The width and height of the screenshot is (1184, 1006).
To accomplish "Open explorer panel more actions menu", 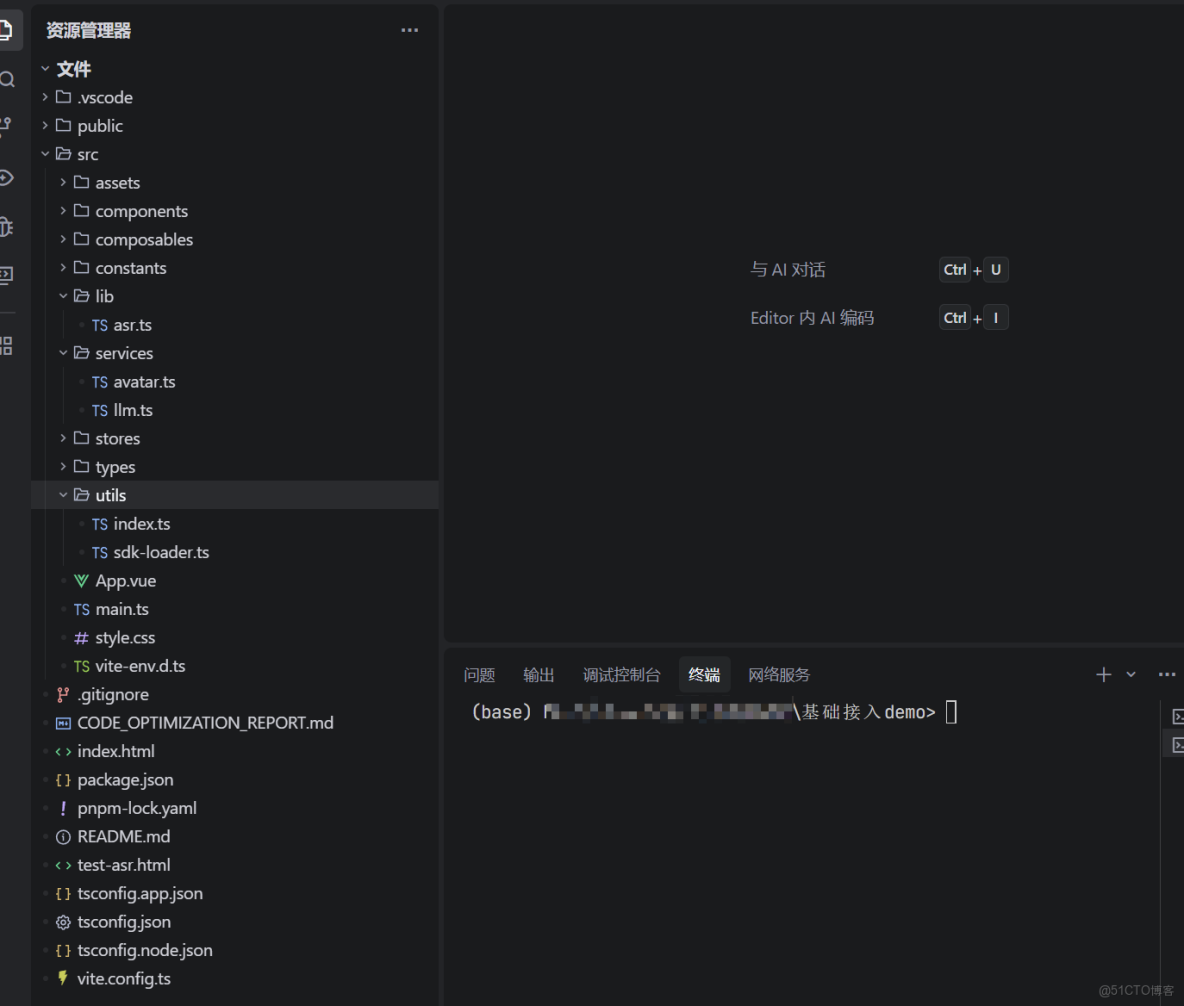I will (409, 30).
